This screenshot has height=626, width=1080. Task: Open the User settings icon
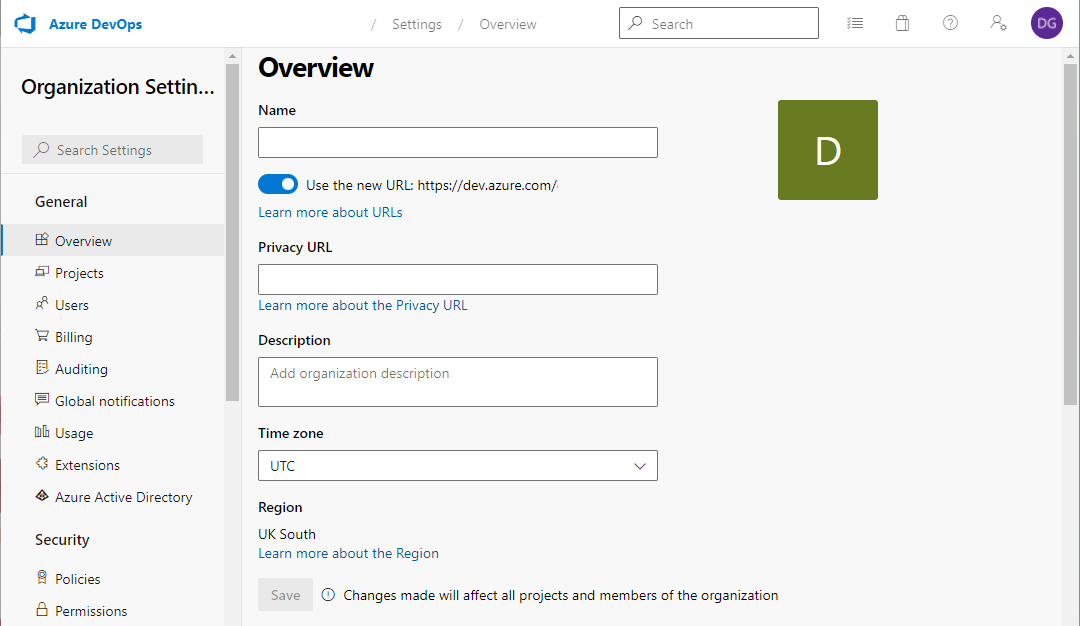[999, 23]
